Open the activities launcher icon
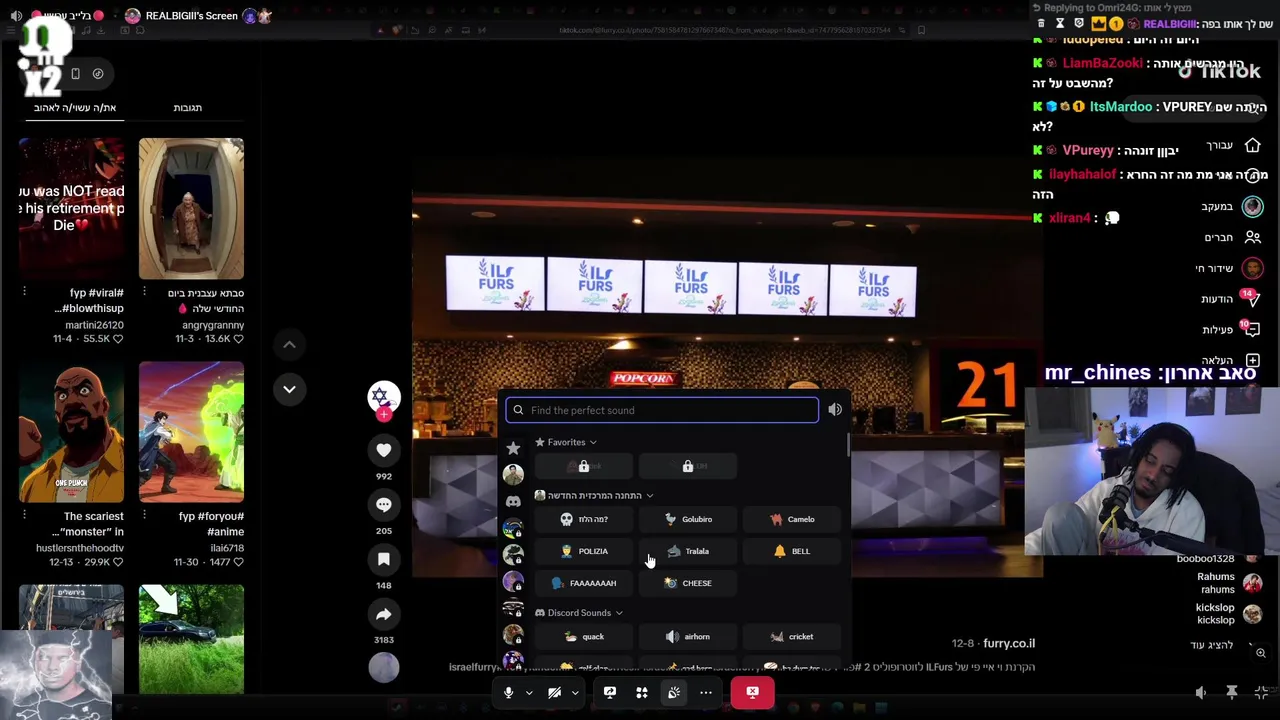 pyautogui.click(x=642, y=692)
